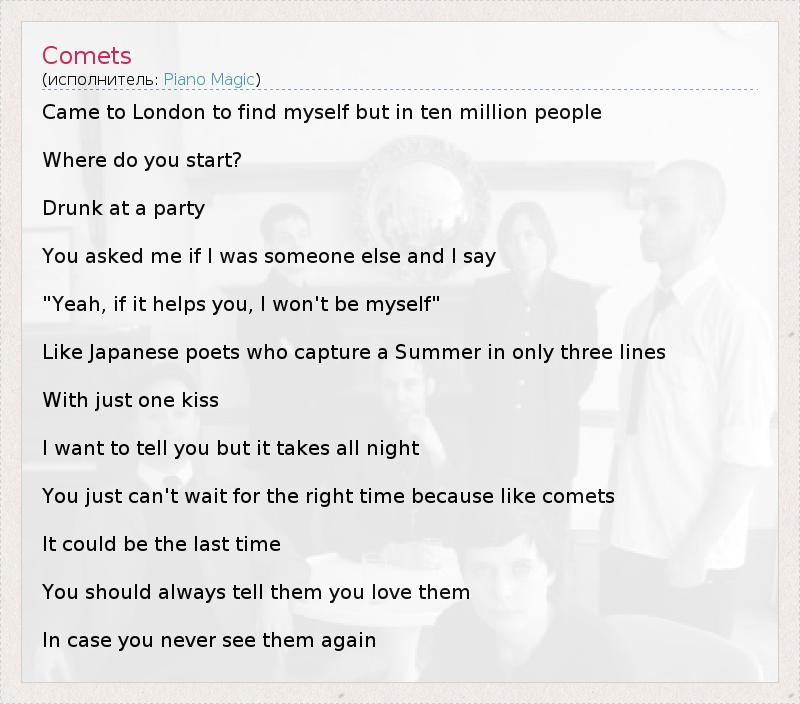Click the line 'You asked me if I was someone else'

(x=269, y=256)
